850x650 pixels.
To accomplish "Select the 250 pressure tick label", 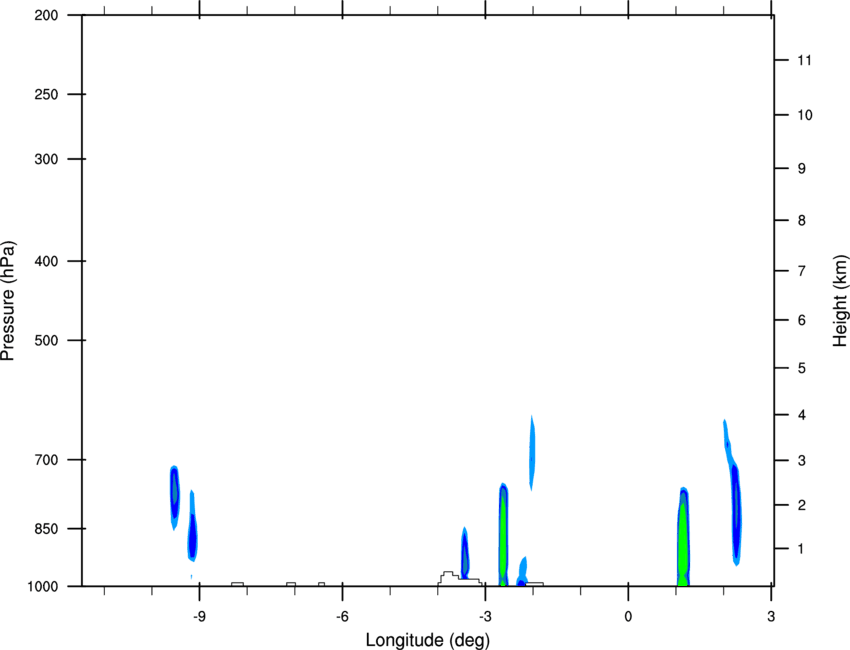I will pos(46,94).
